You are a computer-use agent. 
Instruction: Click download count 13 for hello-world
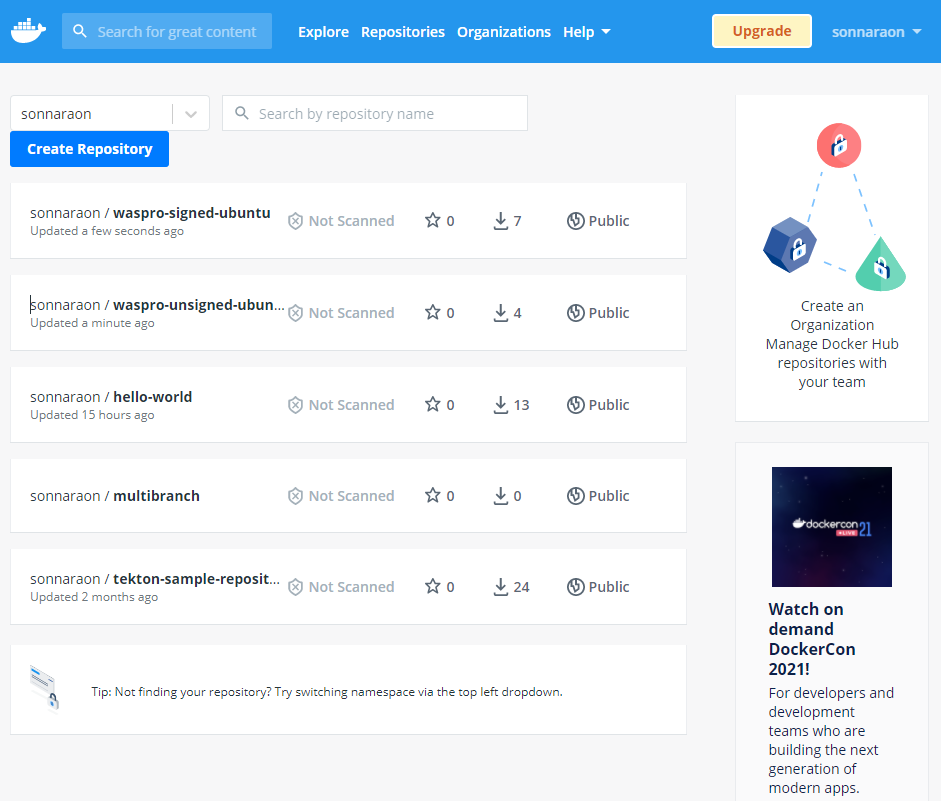coord(522,404)
